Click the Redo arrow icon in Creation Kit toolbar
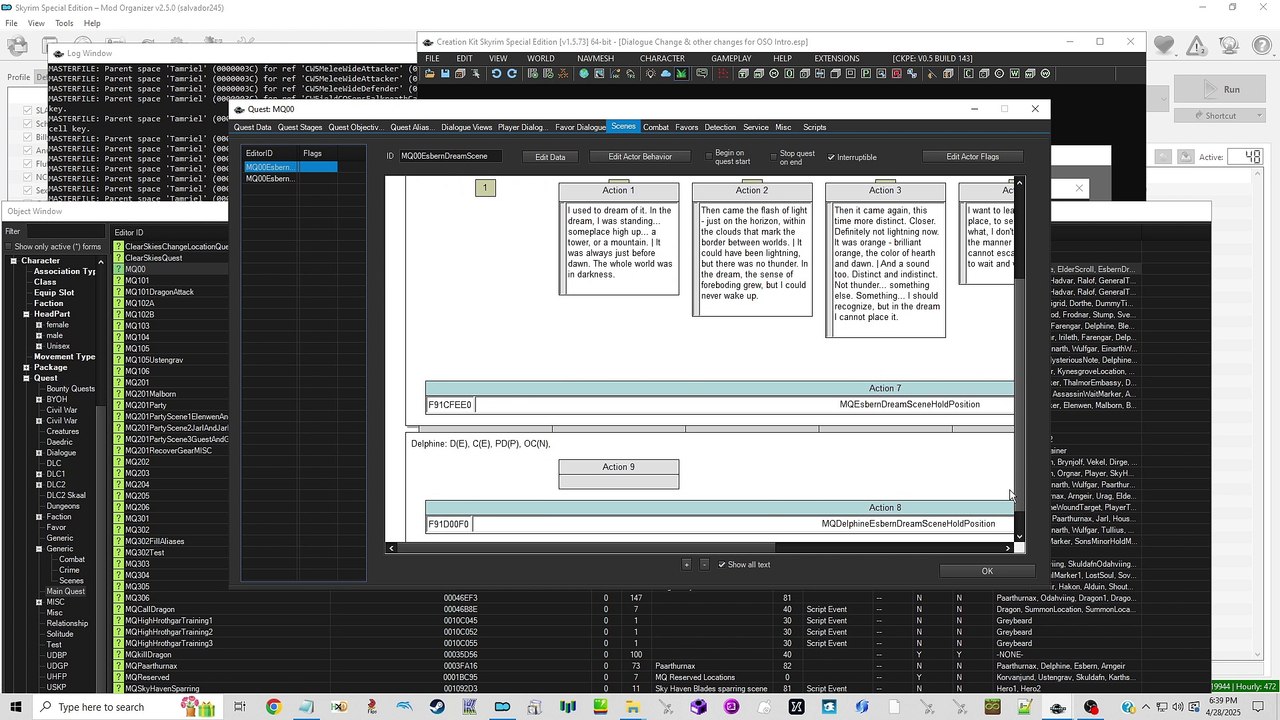Viewport: 1280px width, 720px height. click(x=512, y=74)
